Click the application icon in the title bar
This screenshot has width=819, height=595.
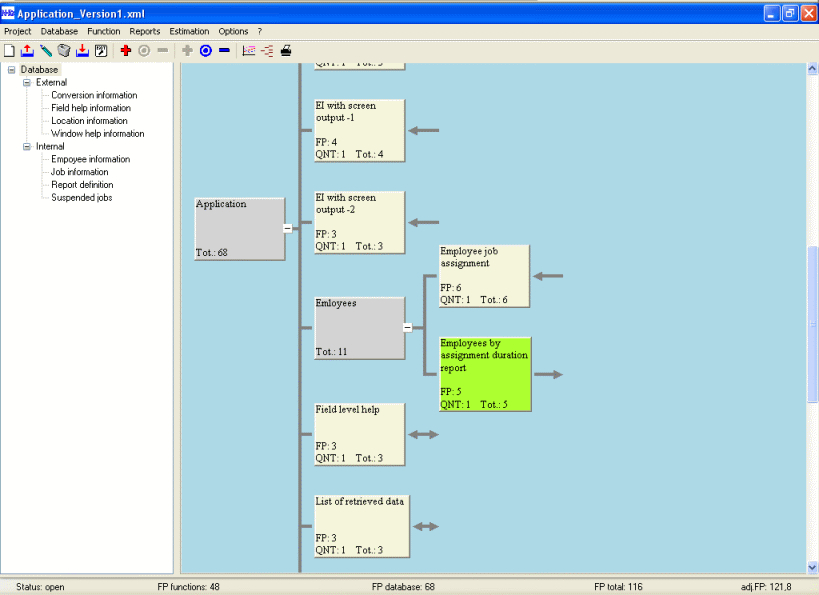pos(8,13)
